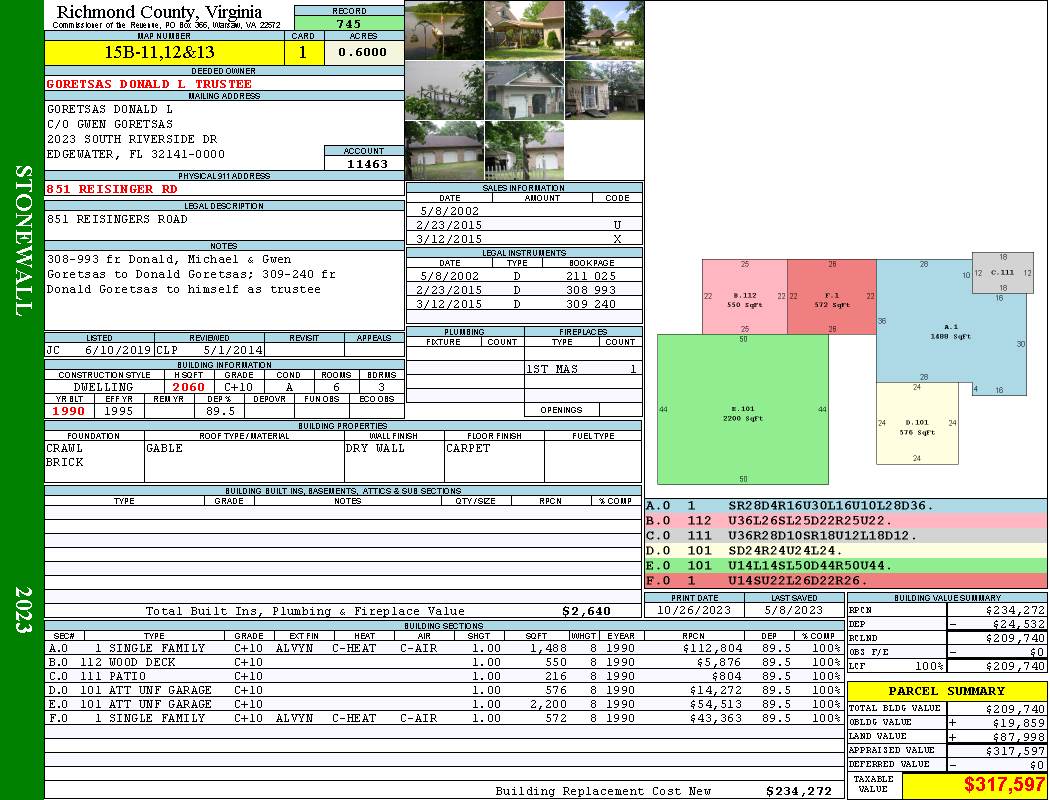Open the foggy pier photo
Viewport: 1050px width, 800px height.
(445, 90)
